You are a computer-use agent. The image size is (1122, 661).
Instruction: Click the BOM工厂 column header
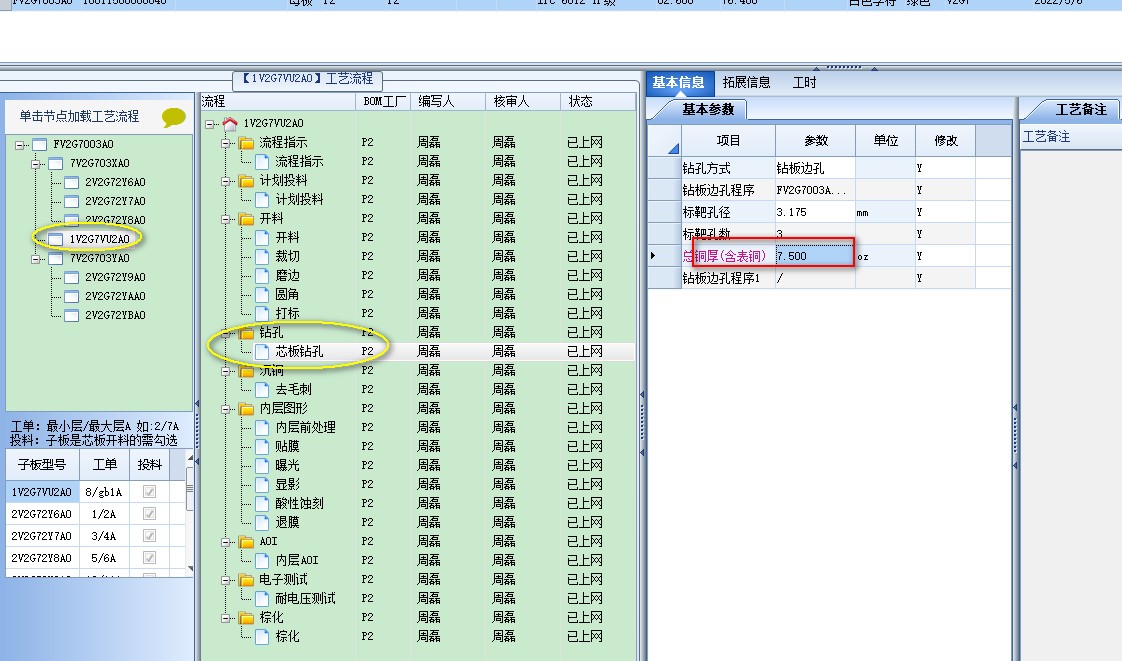383,102
